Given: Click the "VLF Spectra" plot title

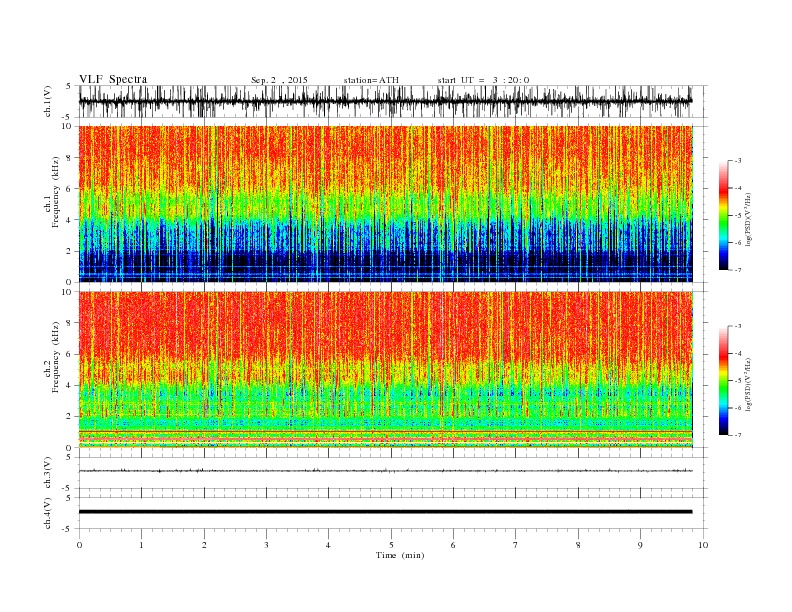Looking at the screenshot, I should [113, 79].
